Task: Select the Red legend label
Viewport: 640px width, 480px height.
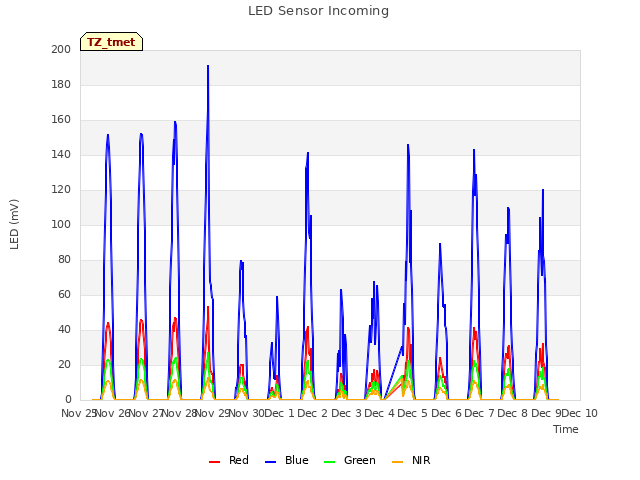Action: point(239,460)
